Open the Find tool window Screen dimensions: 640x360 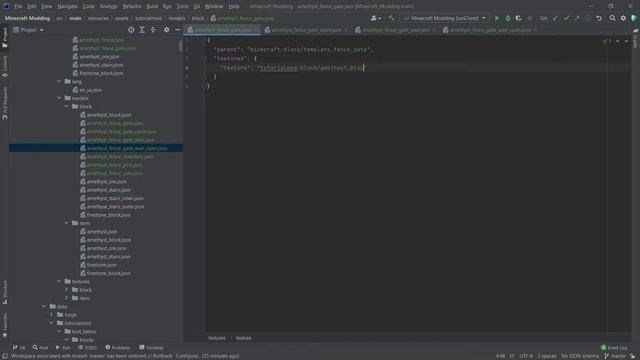pyautogui.click(x=40, y=348)
